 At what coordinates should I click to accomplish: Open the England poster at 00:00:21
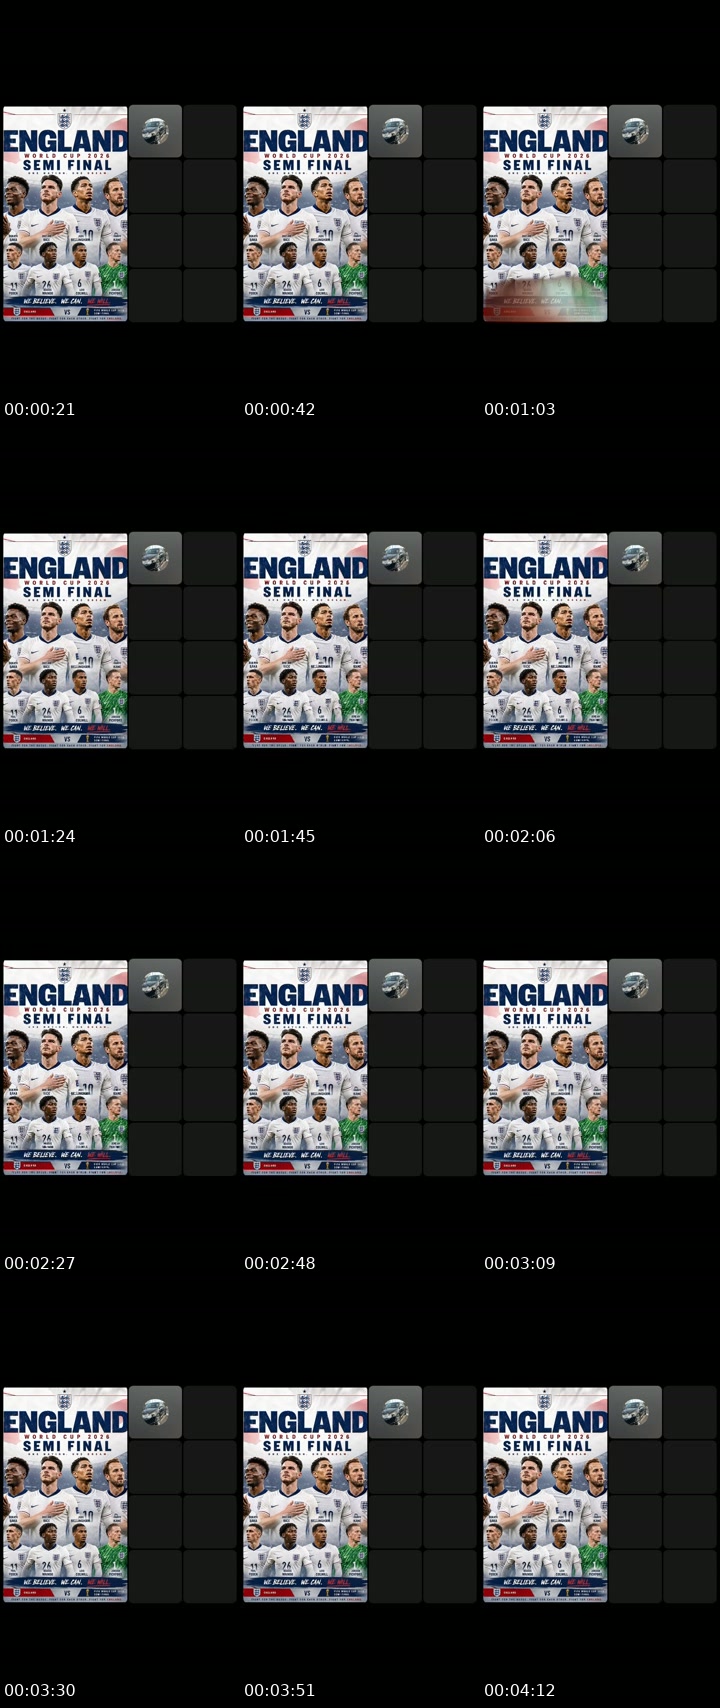65,214
